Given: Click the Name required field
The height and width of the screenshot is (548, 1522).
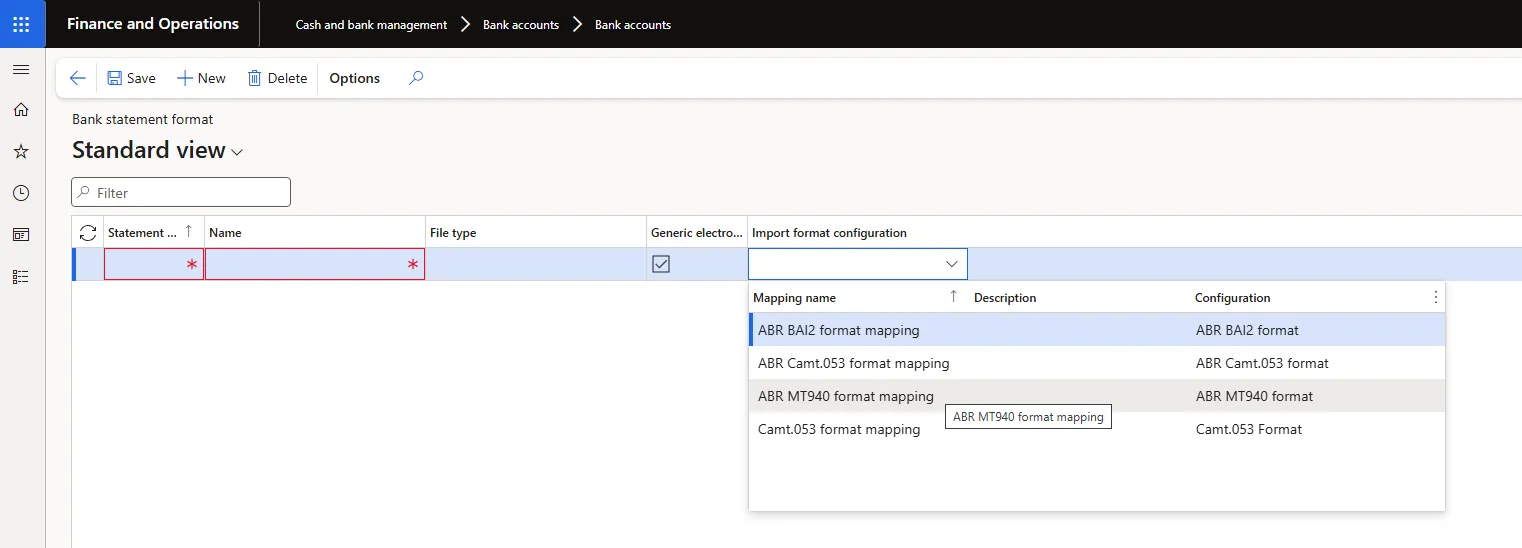Looking at the screenshot, I should tap(315, 264).
